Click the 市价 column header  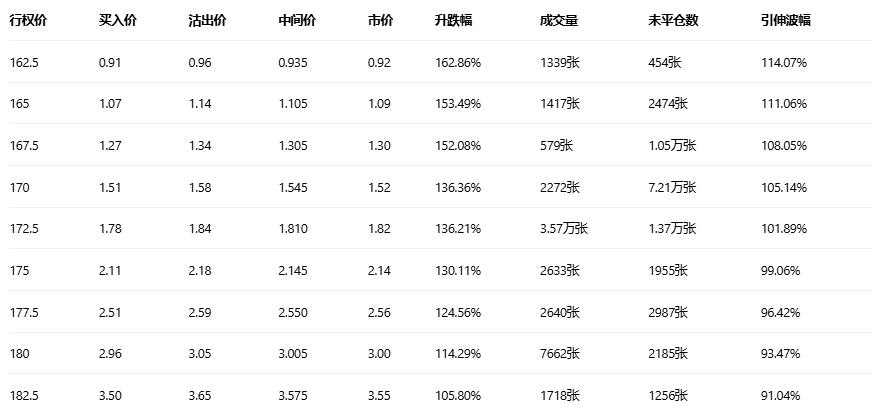(380, 20)
